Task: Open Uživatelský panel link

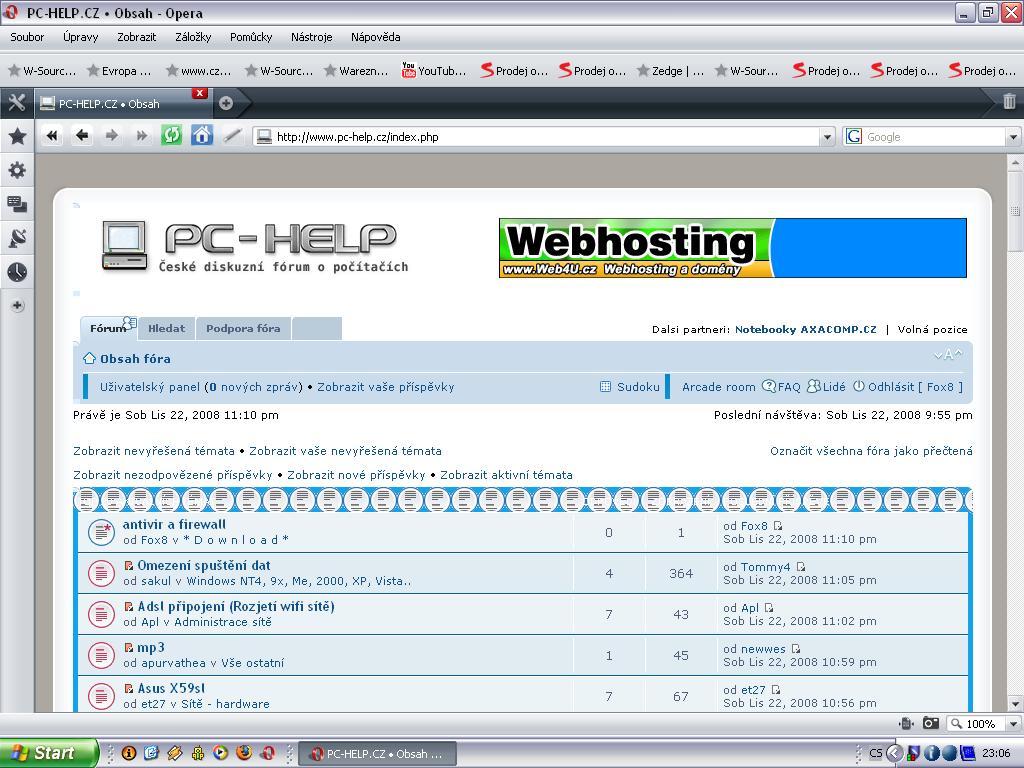Action: [x=150, y=387]
